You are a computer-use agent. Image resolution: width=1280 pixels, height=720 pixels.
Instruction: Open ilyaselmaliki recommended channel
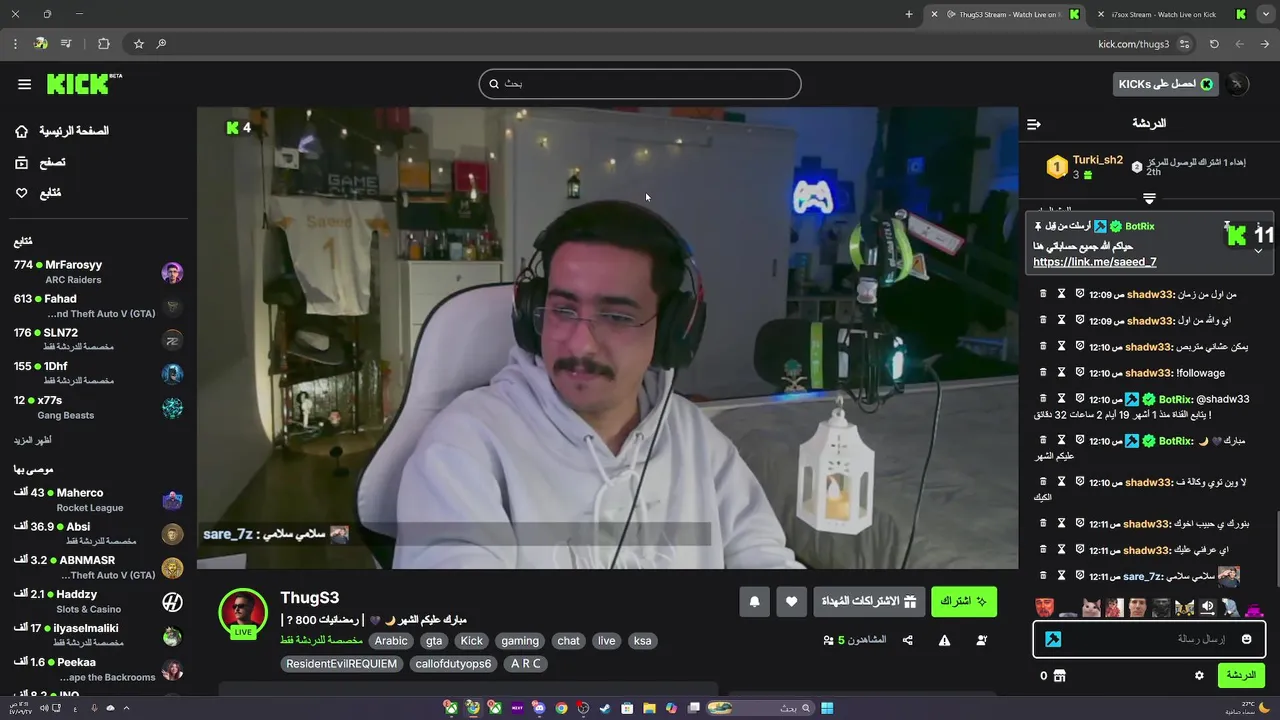[x=97, y=636]
